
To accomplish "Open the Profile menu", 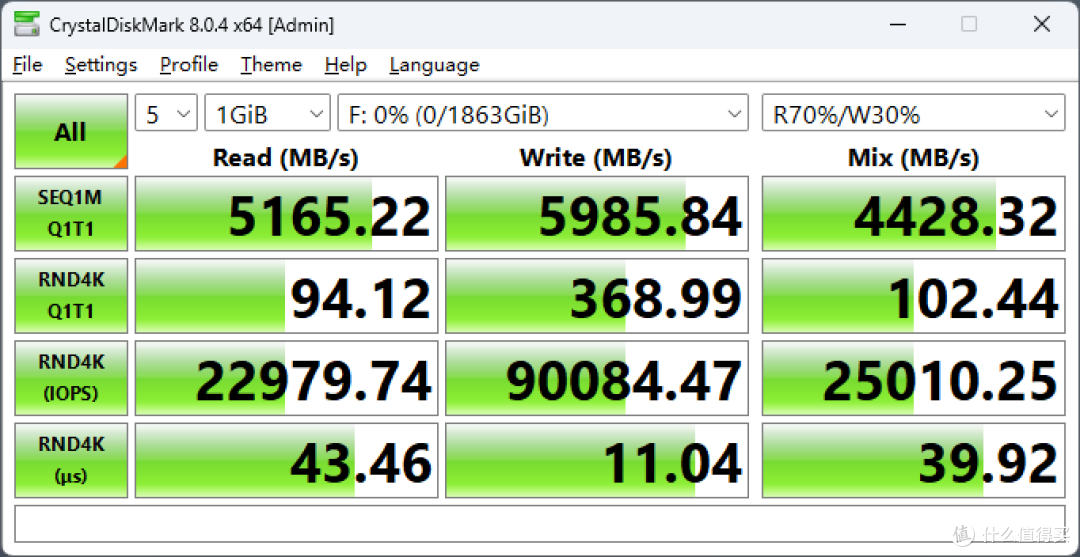I will [x=189, y=65].
